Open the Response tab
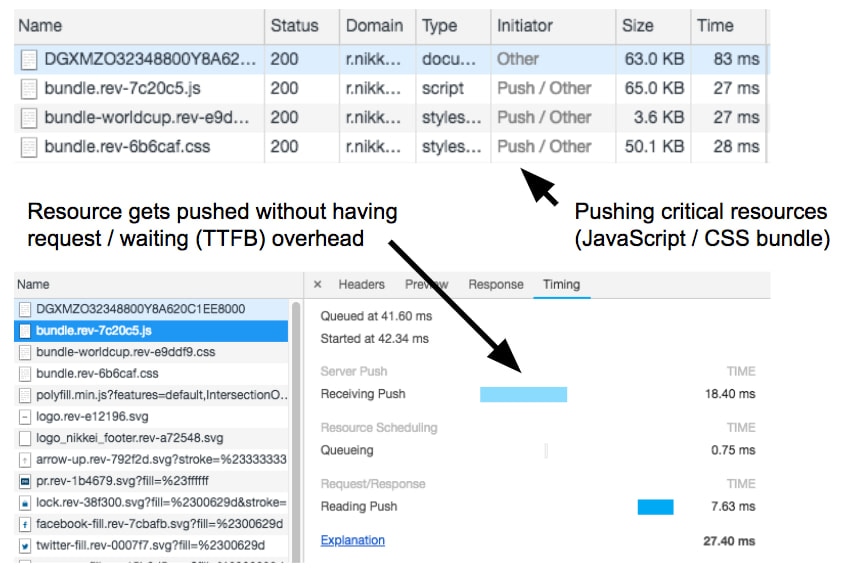The image size is (861, 588). 495,285
